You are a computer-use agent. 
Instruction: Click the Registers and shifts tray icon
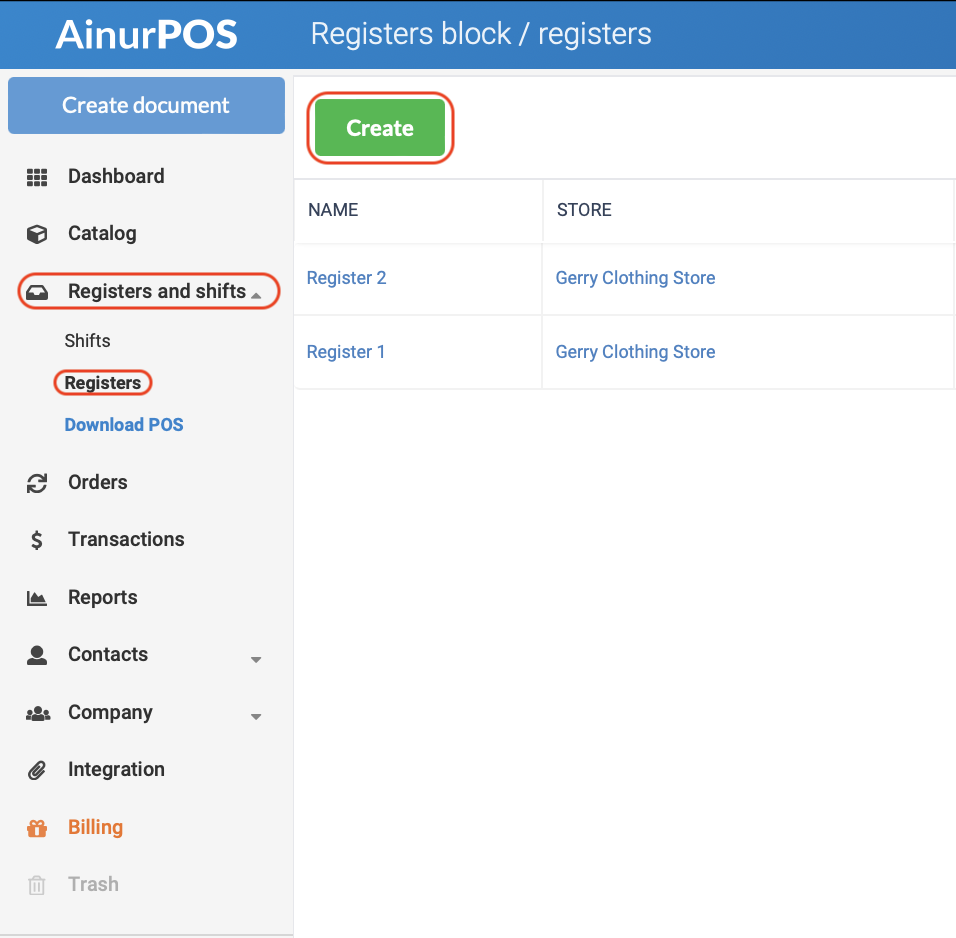pyautogui.click(x=37, y=292)
